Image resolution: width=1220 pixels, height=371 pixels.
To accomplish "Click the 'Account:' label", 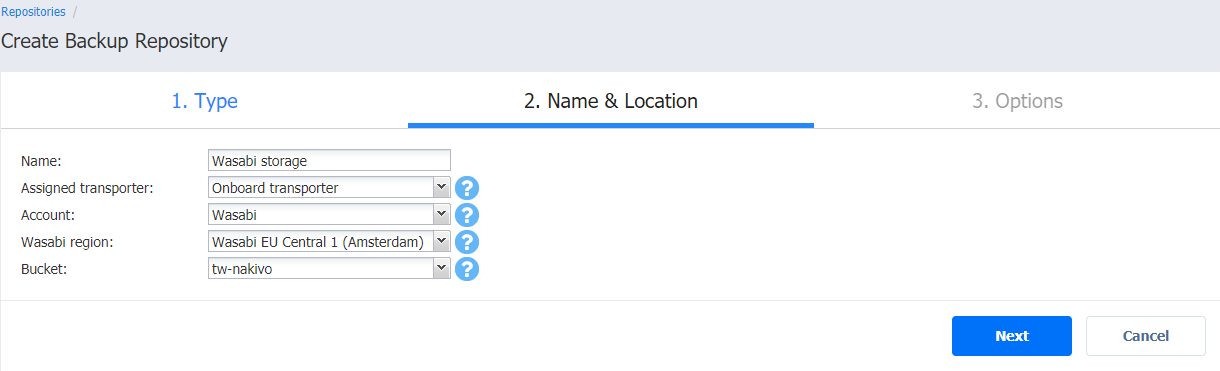I will click(48, 214).
